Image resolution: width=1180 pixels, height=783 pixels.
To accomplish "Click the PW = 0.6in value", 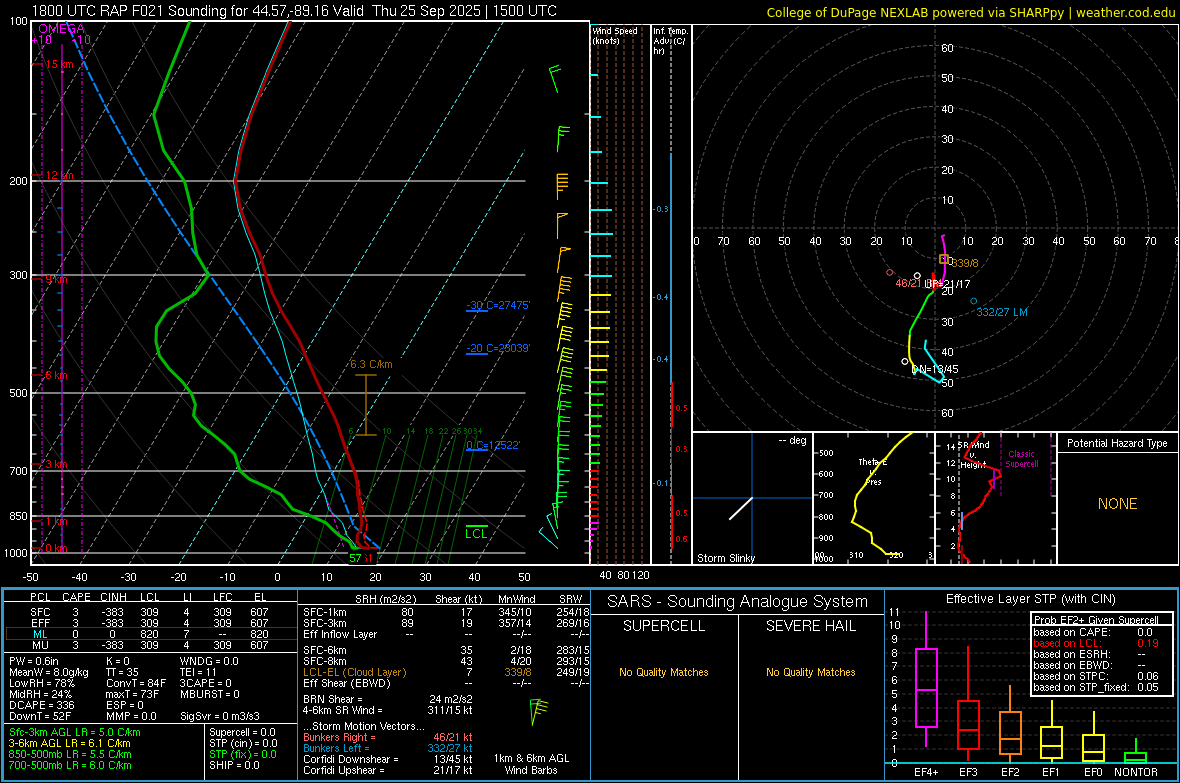I will coord(34,661).
